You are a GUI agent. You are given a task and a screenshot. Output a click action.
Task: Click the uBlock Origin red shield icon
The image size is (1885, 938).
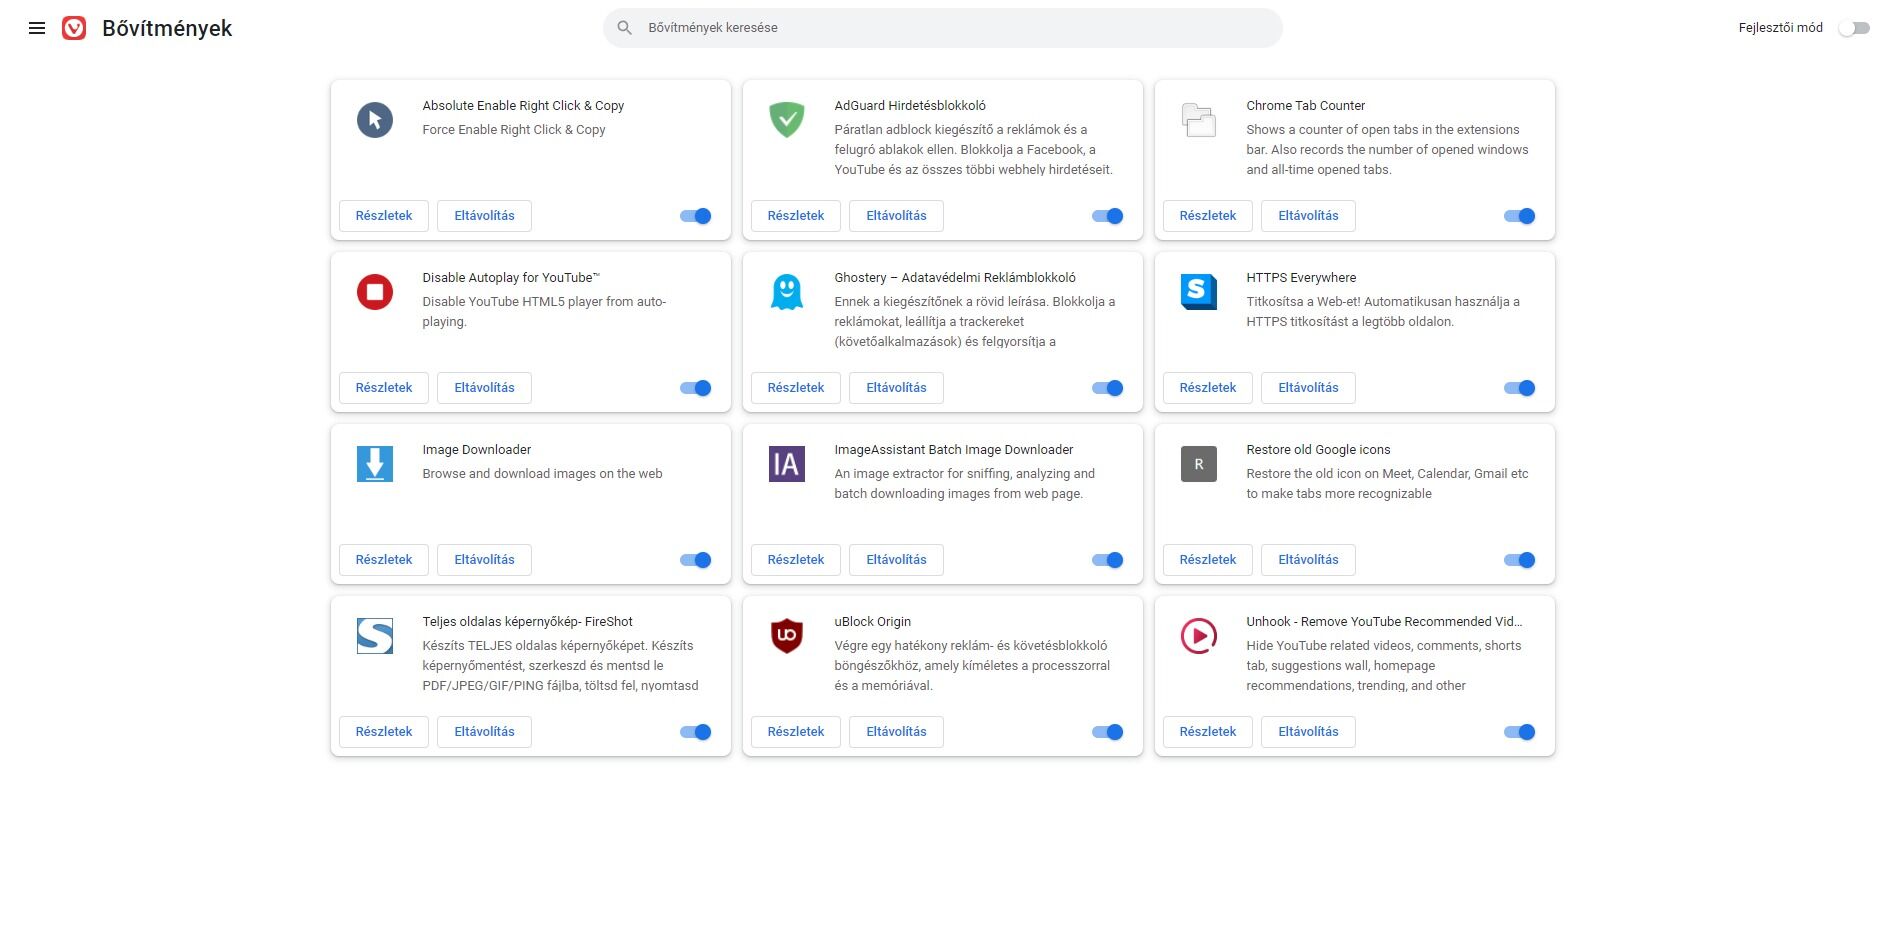pyautogui.click(x=787, y=636)
